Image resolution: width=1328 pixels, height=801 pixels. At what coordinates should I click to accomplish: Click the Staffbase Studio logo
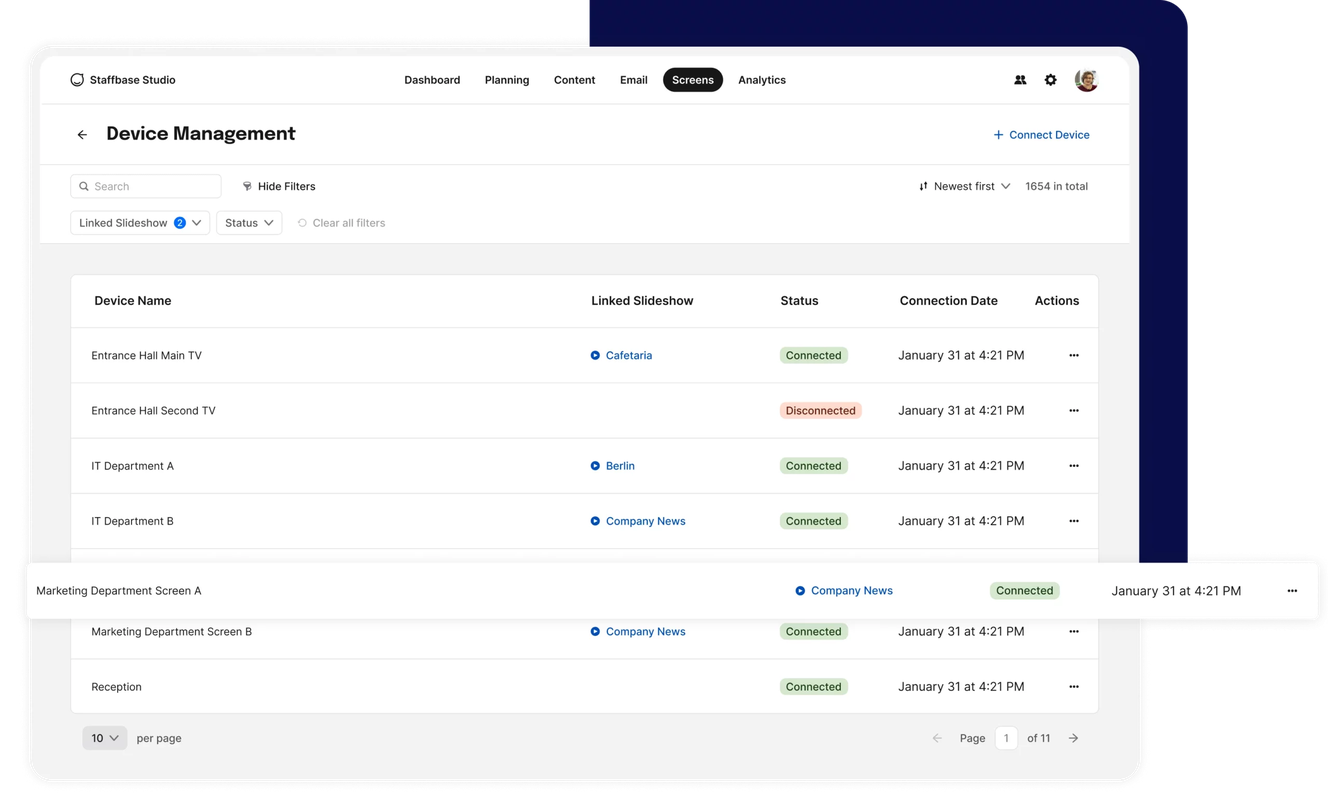coord(123,79)
